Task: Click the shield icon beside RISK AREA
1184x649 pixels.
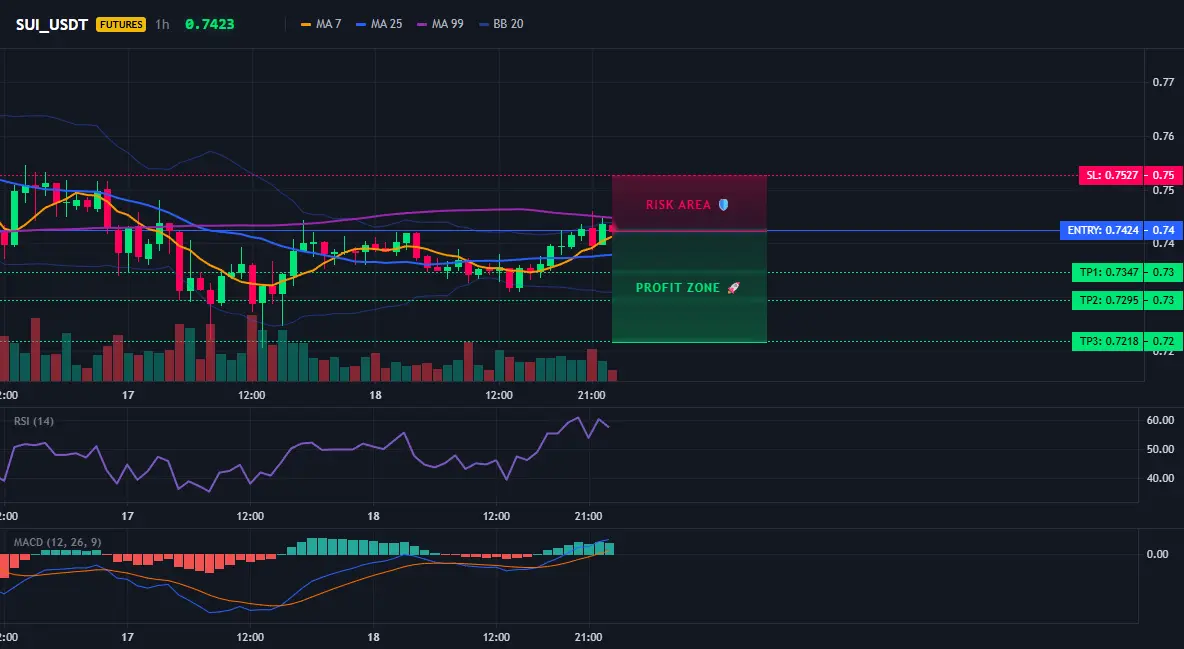Action: [723, 205]
